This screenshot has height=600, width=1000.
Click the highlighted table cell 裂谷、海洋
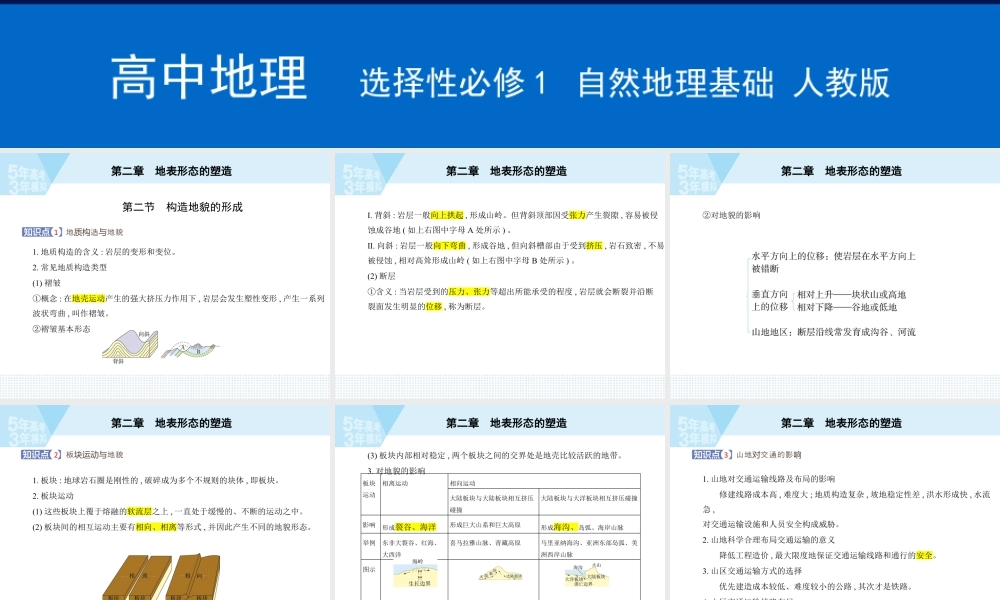coord(416,527)
